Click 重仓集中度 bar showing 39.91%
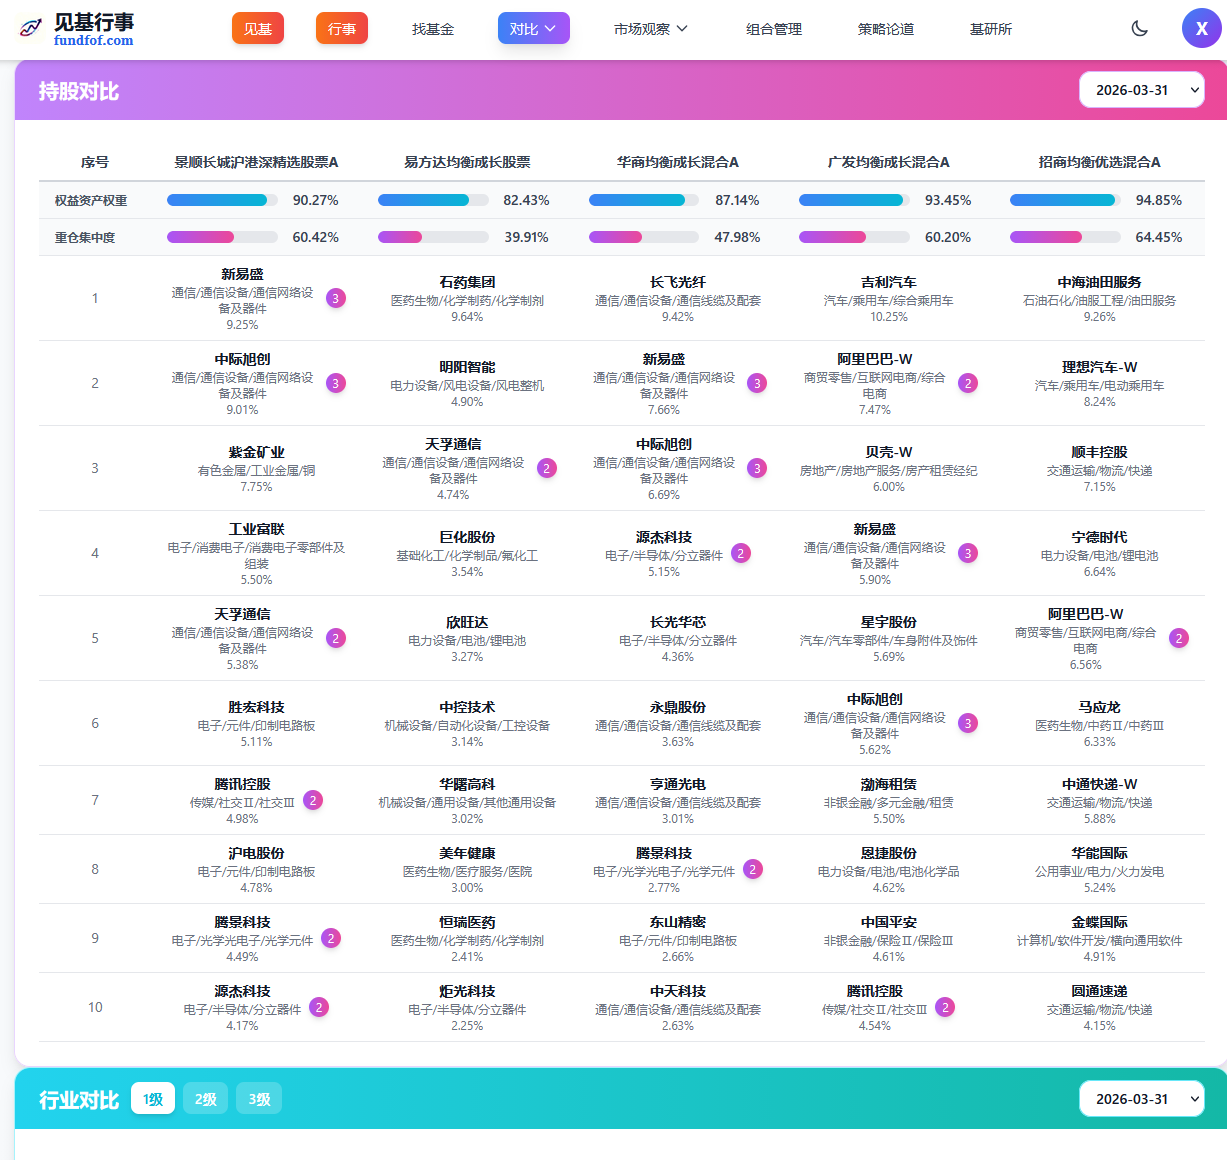The height and width of the screenshot is (1160, 1227). [433, 237]
